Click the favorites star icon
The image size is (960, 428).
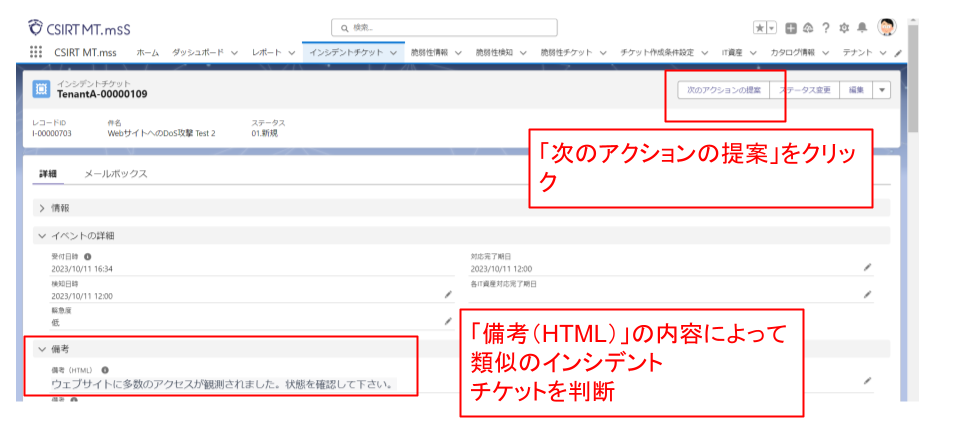[759, 28]
